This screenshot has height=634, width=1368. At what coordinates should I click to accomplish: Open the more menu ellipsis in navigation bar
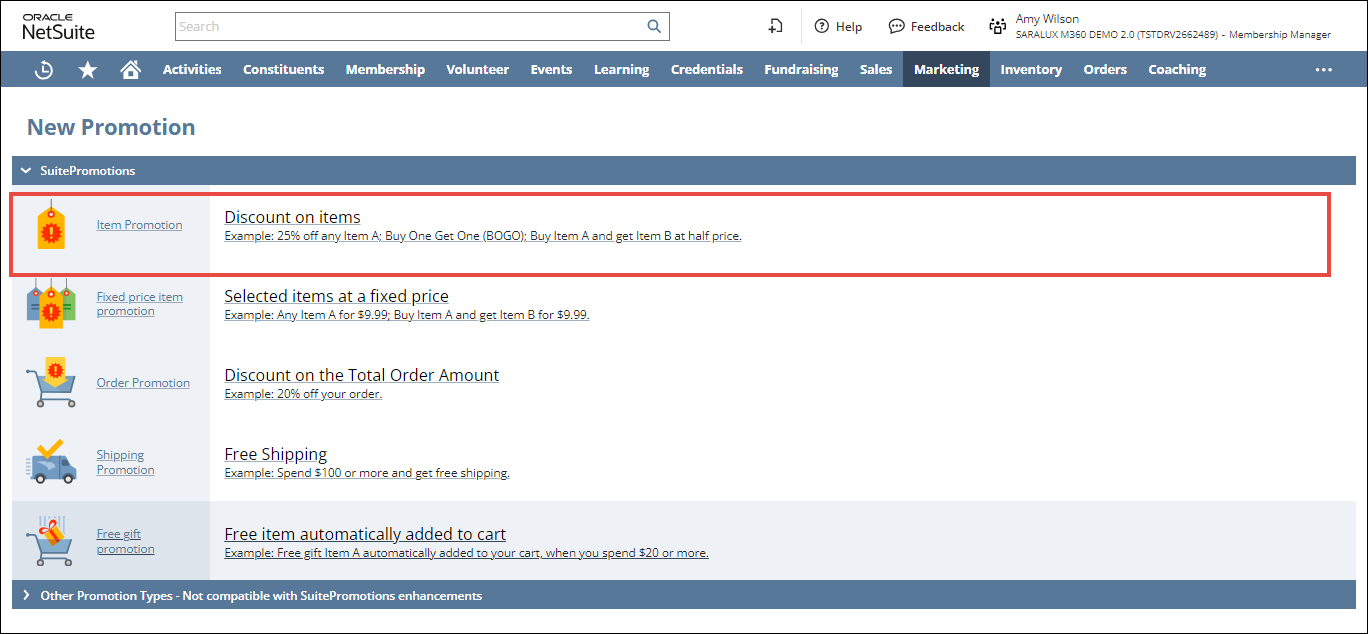1323,70
